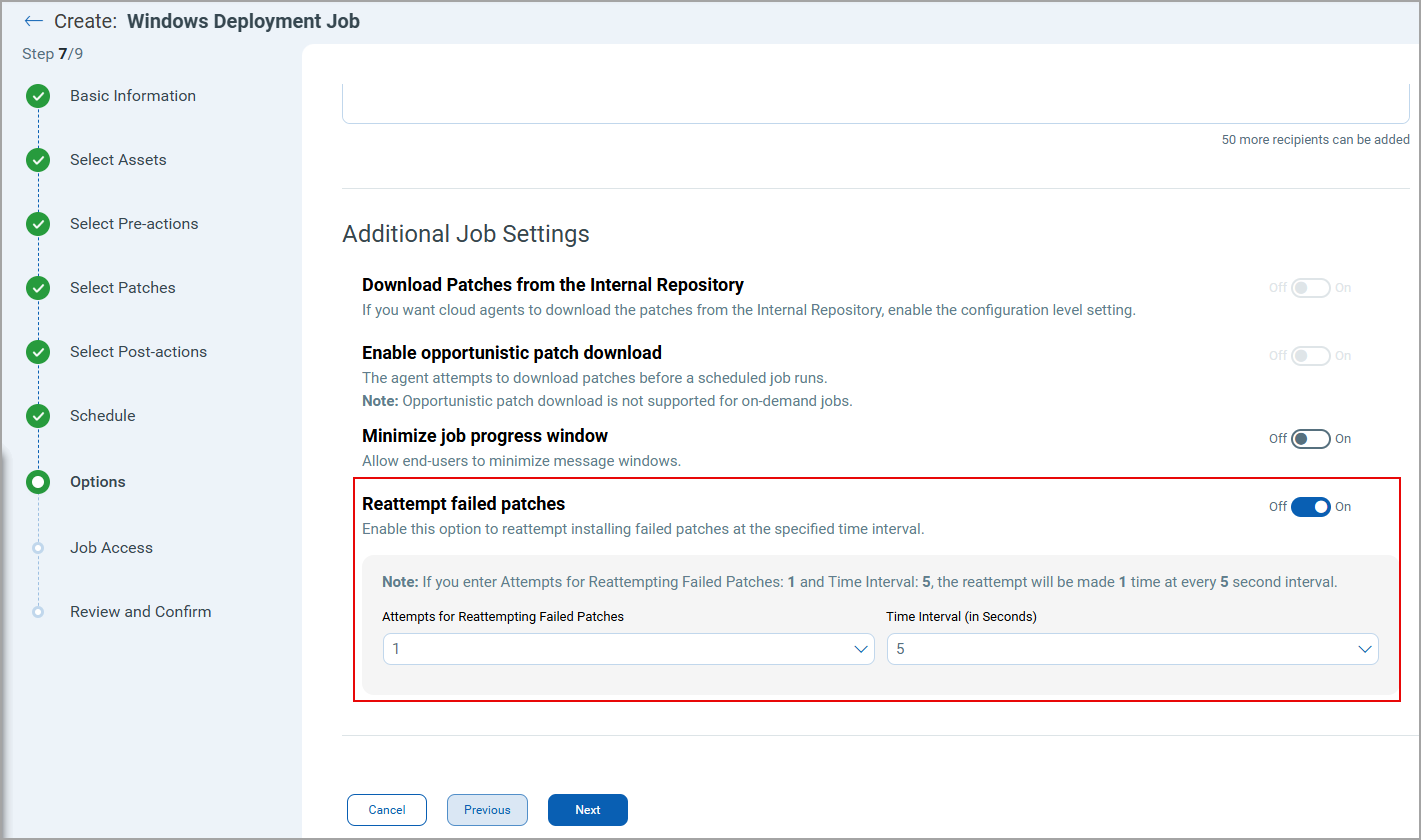This screenshot has width=1421, height=840.
Task: Turn off Reattempt failed patches switch
Action: [x=1310, y=507]
